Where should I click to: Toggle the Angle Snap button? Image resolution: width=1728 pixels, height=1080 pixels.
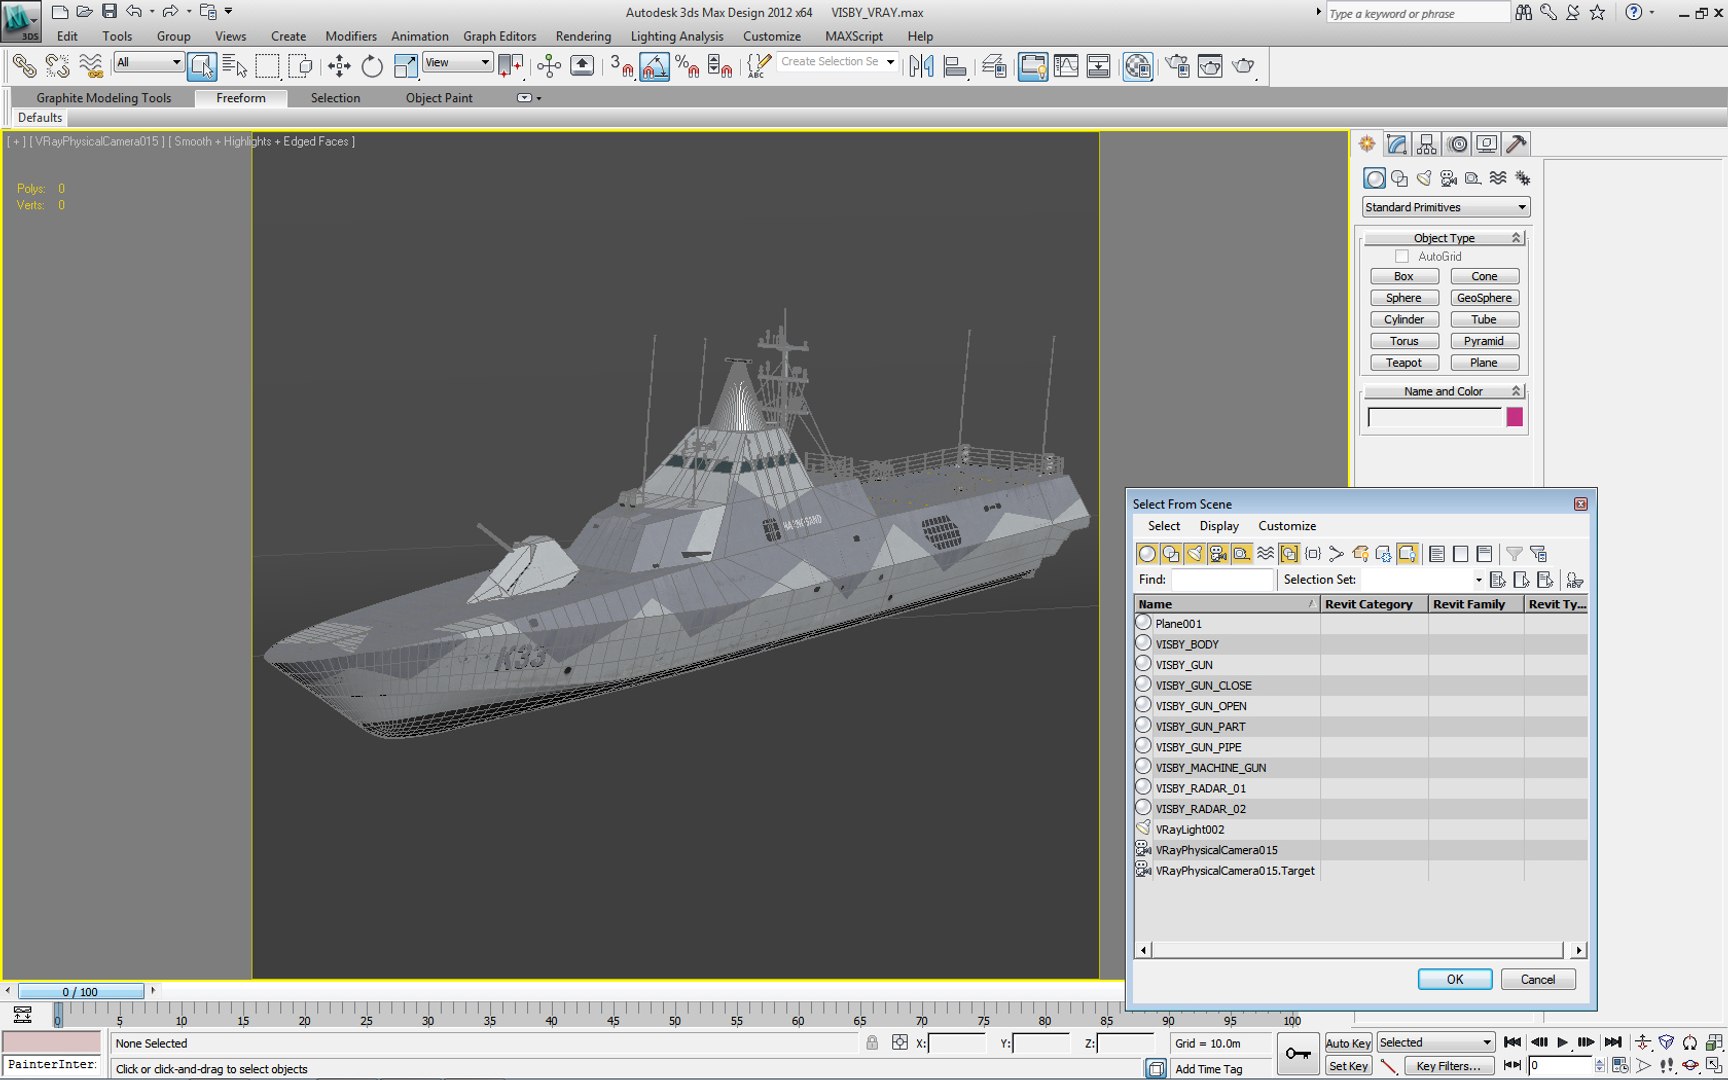coord(654,66)
